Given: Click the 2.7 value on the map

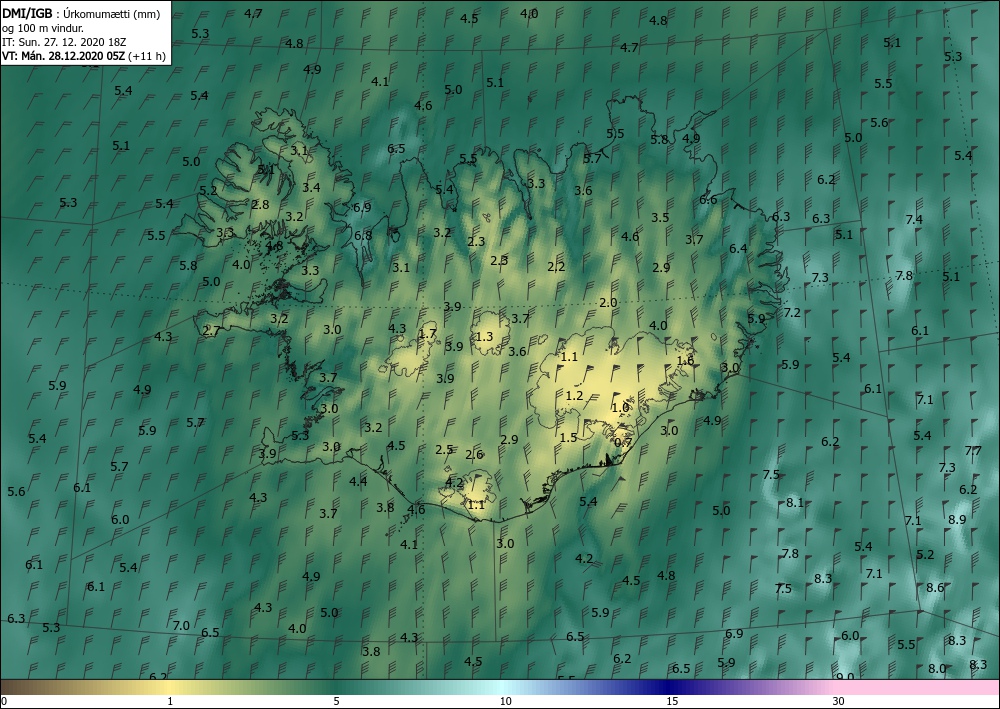Looking at the screenshot, I should tap(211, 331).
